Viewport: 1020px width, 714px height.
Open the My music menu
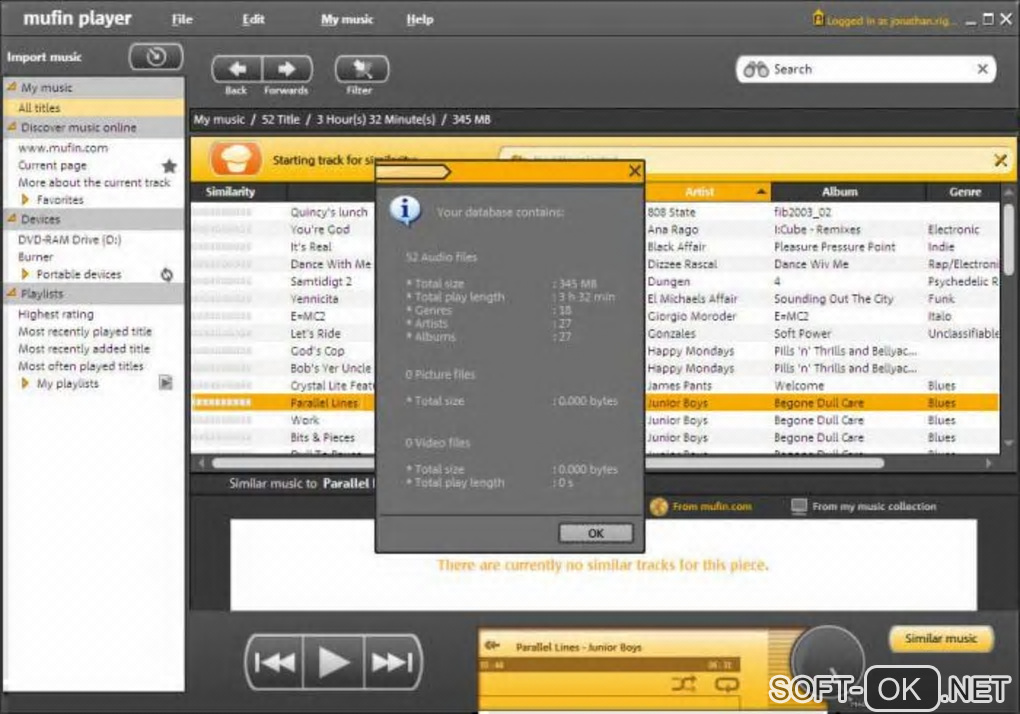pyautogui.click(x=347, y=20)
